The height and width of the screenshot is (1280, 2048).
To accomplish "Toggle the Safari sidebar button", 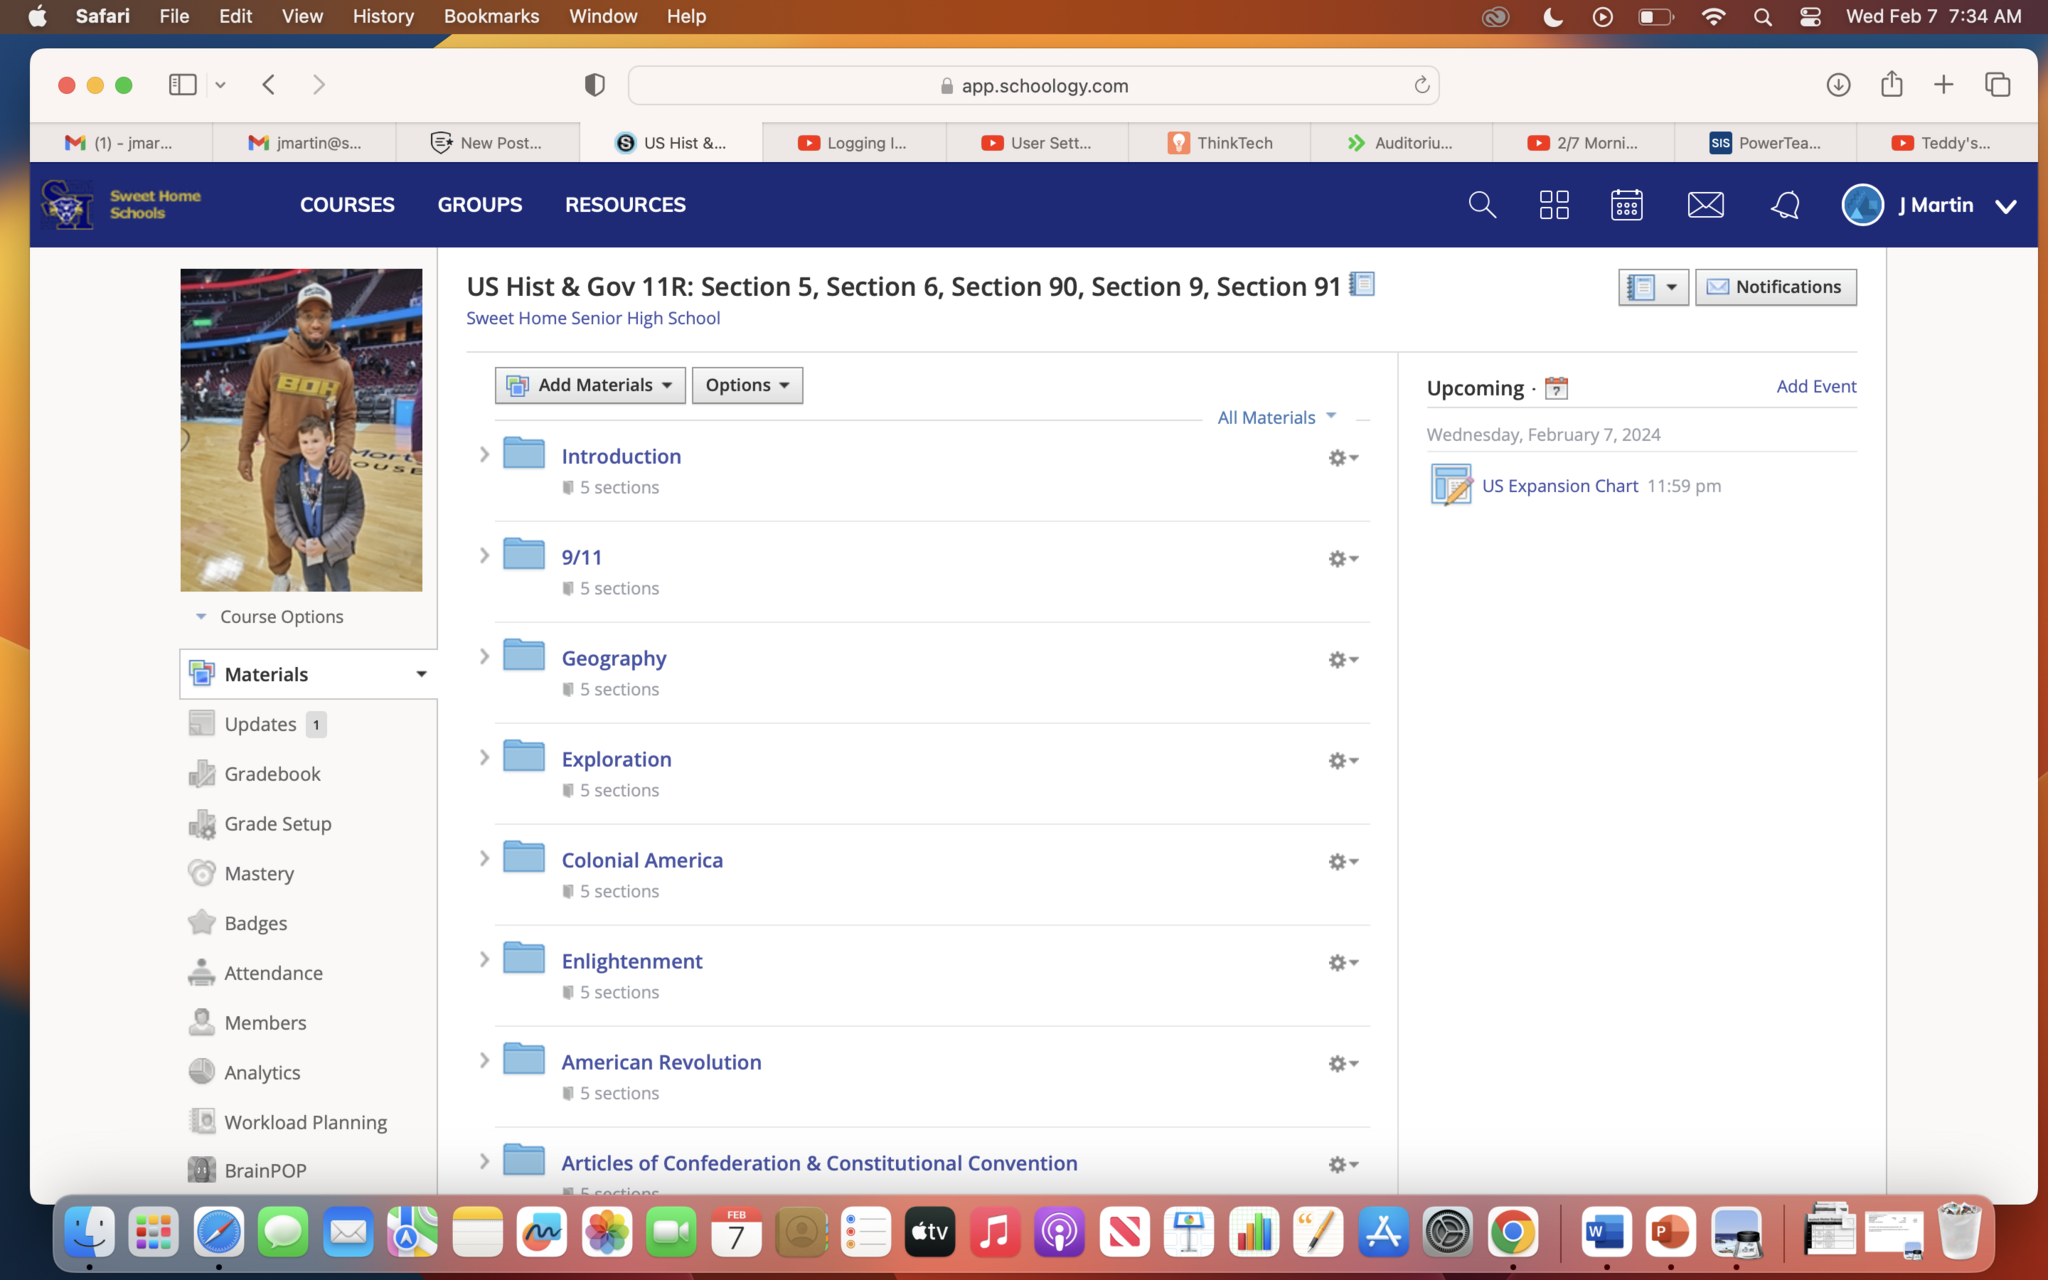I will tap(183, 85).
